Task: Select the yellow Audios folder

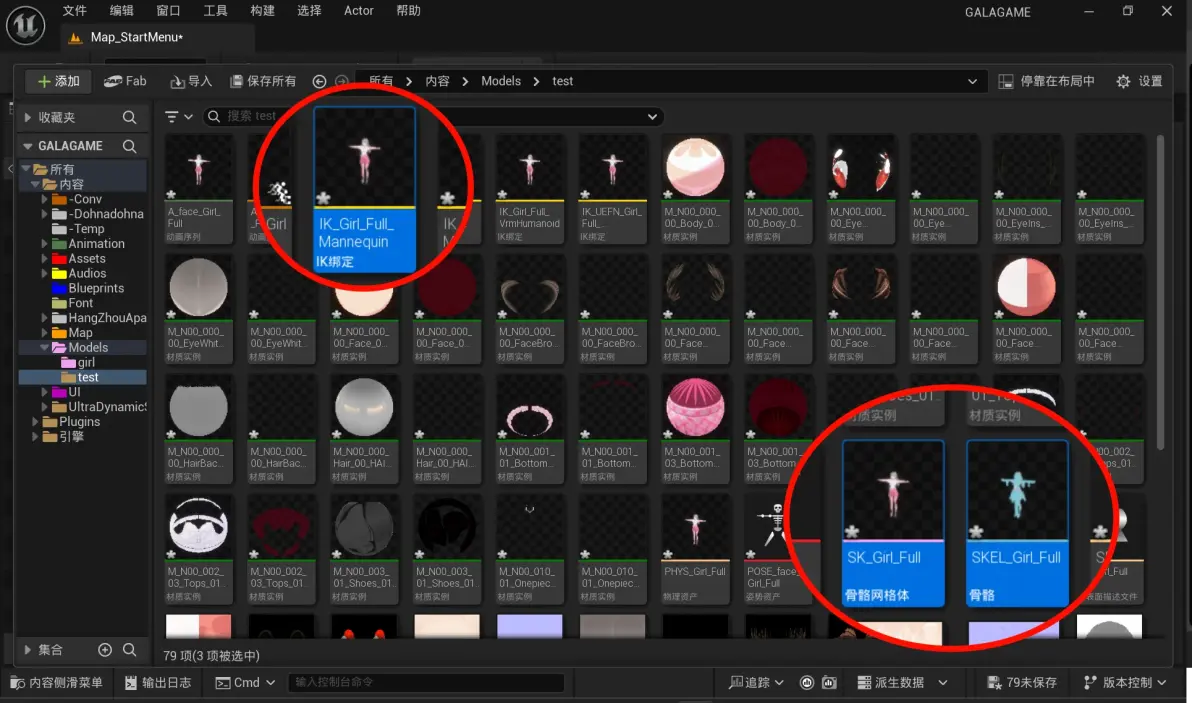Action: (78, 274)
